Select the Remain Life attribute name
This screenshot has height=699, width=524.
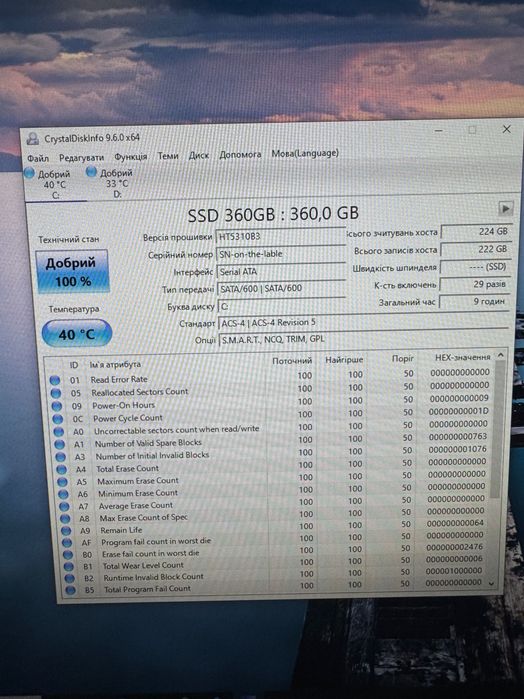pos(121,530)
